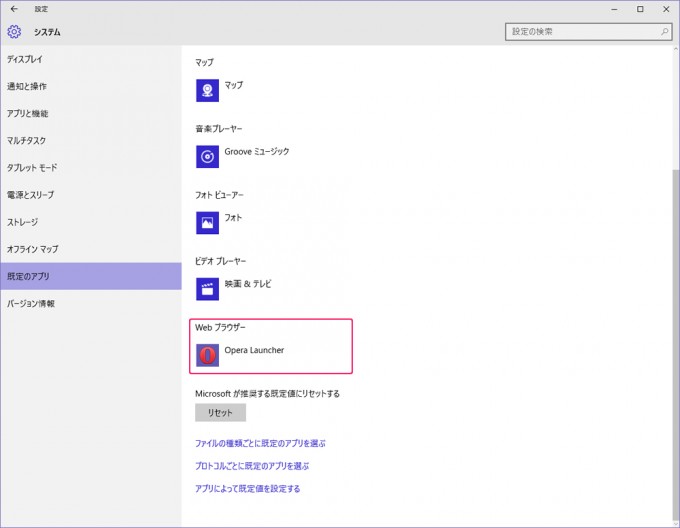Click the マップ app icon
Screen dimensions: 680x528
(207, 90)
